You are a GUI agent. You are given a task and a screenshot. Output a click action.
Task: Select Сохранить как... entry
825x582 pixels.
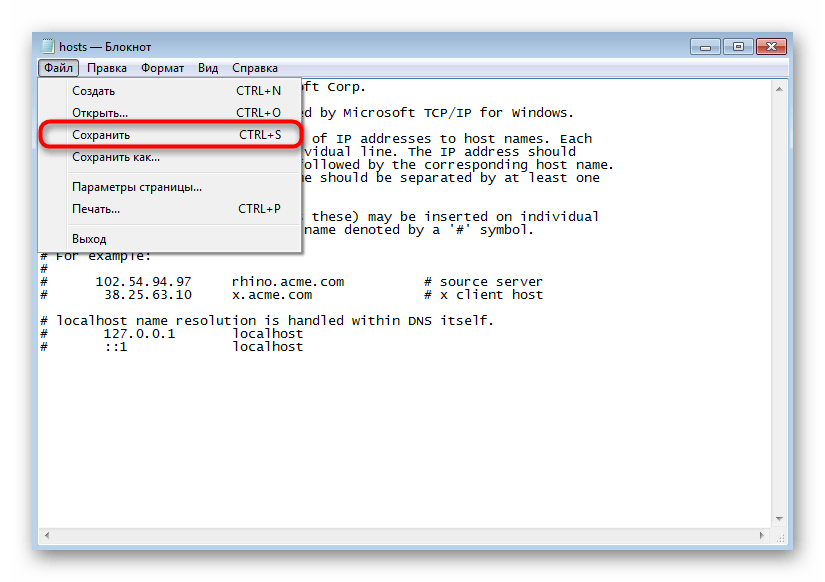(x=170, y=157)
